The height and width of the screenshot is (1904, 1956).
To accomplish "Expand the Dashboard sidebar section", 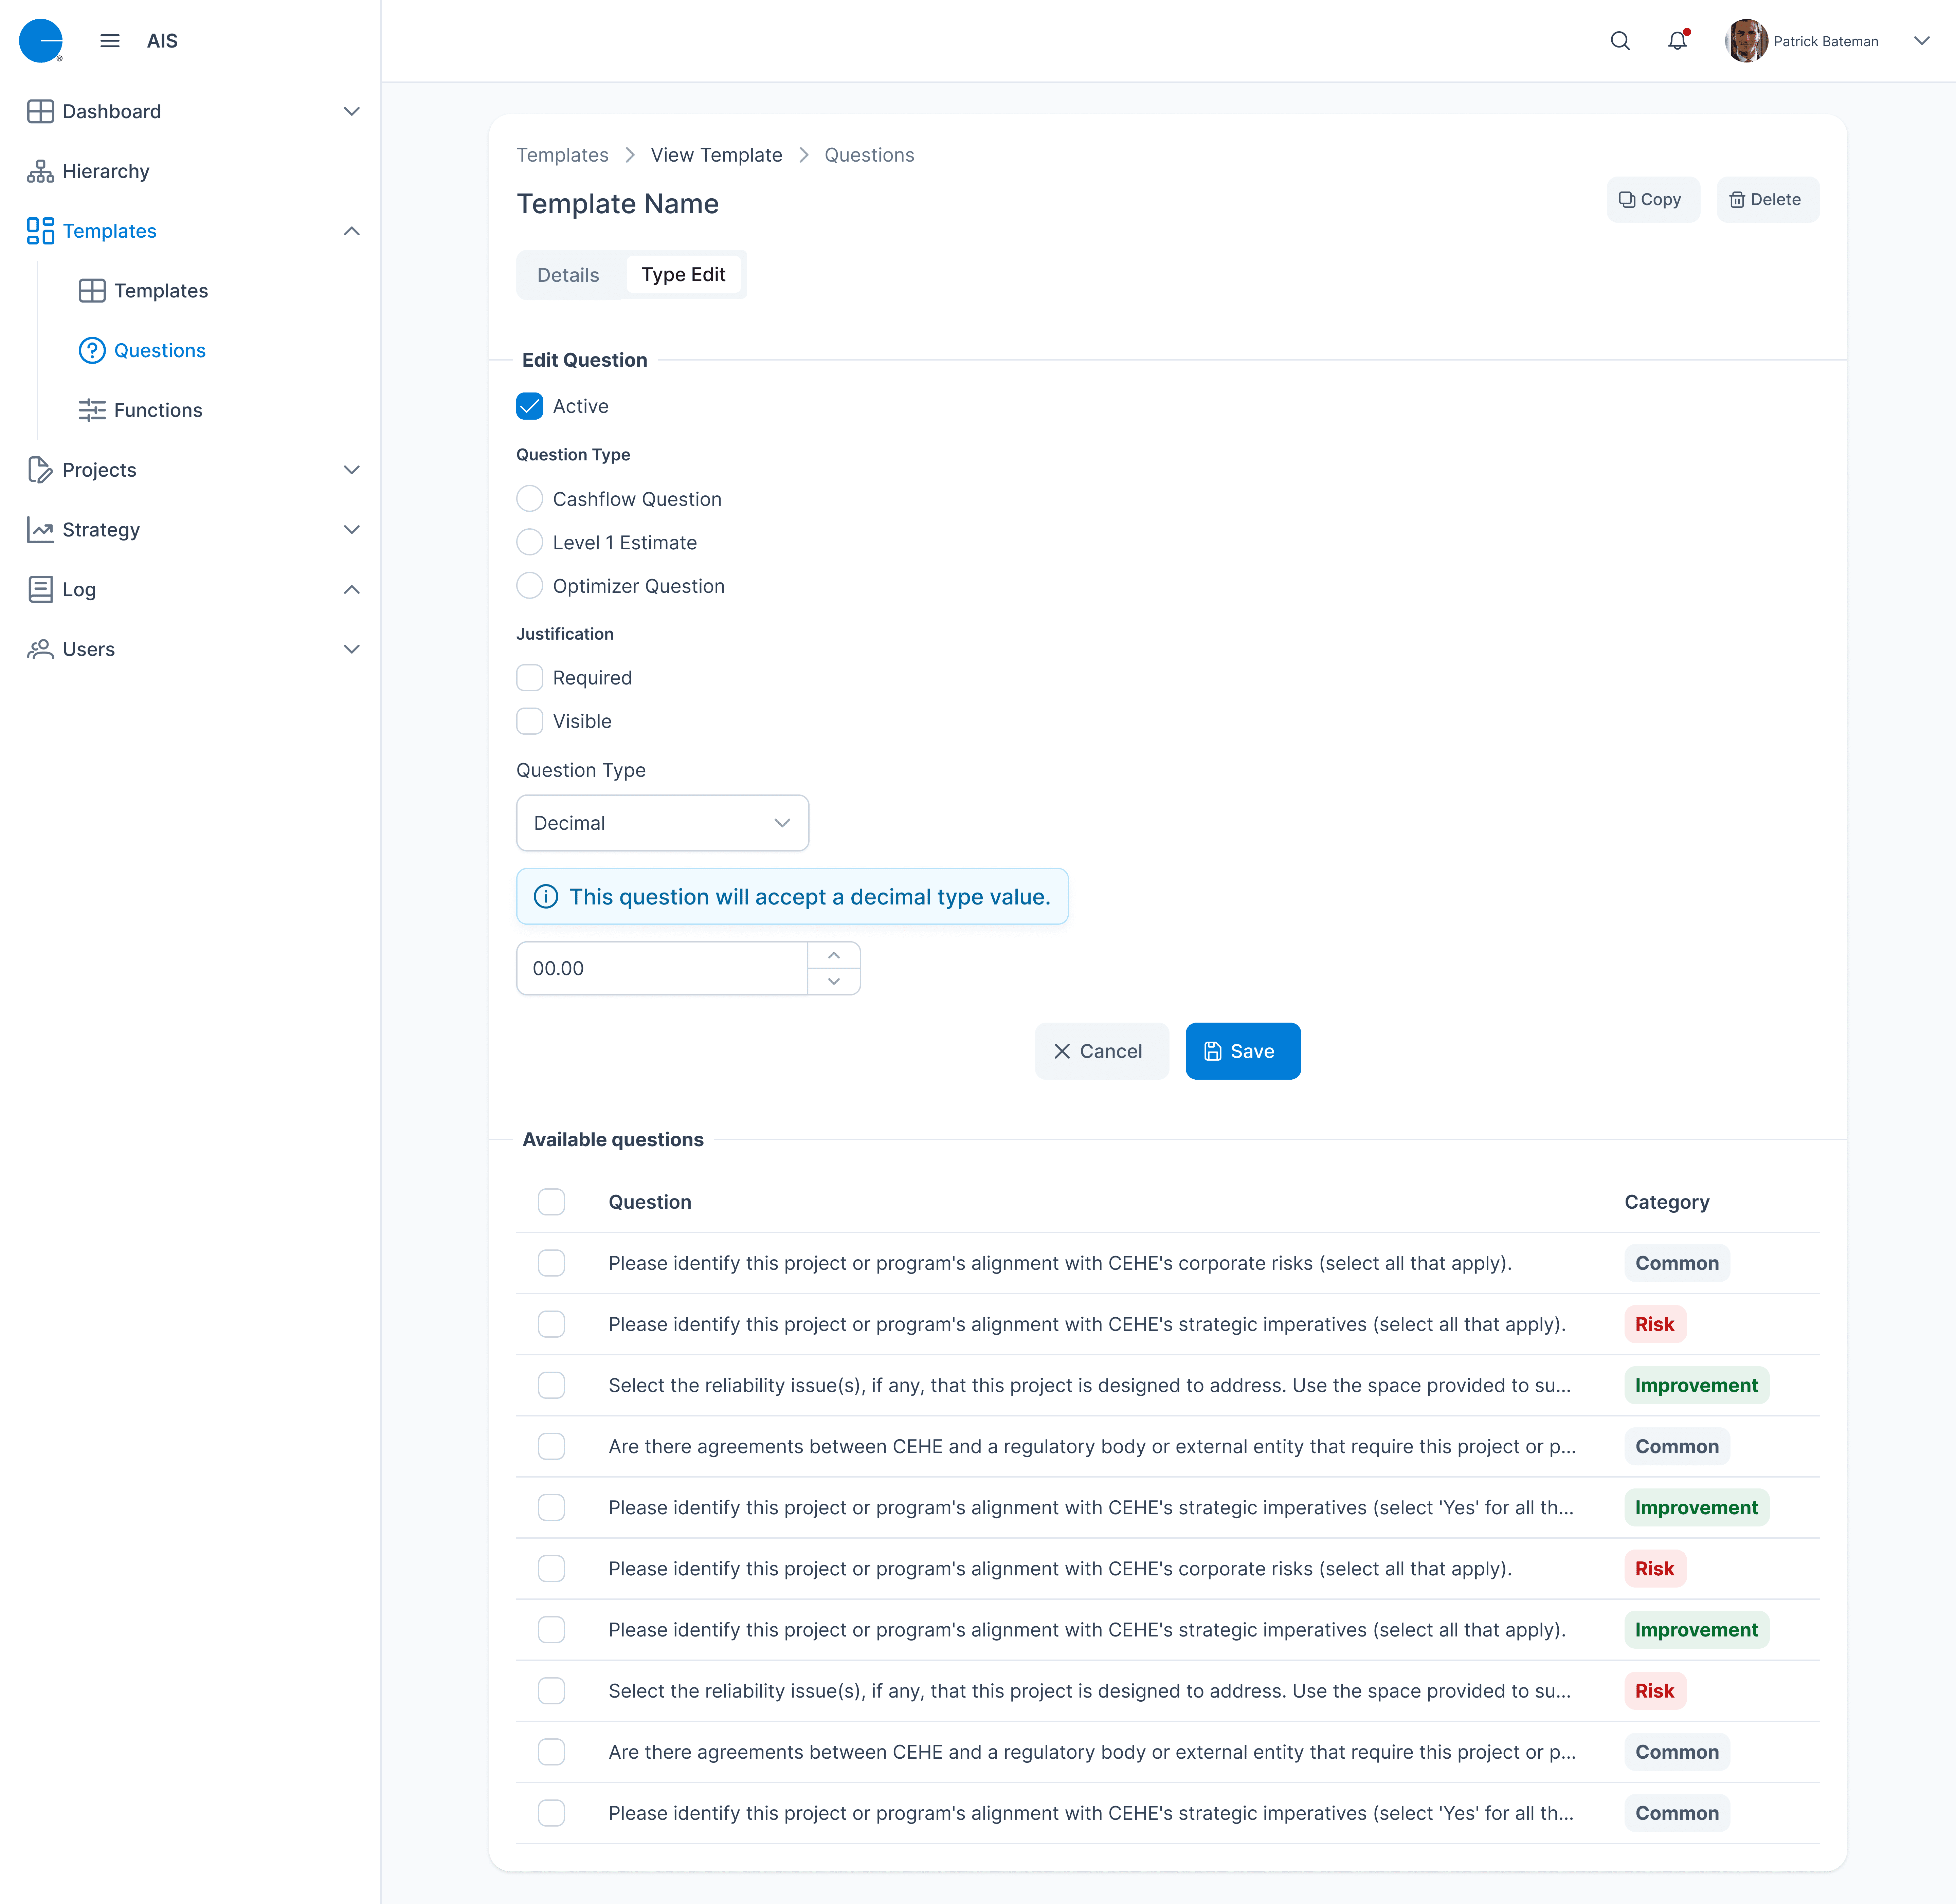I will (x=351, y=111).
